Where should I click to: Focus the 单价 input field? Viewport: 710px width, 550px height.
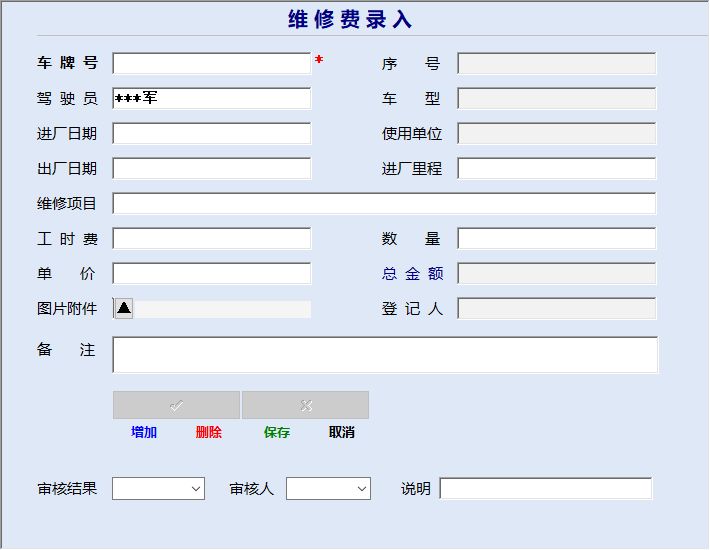(x=212, y=273)
